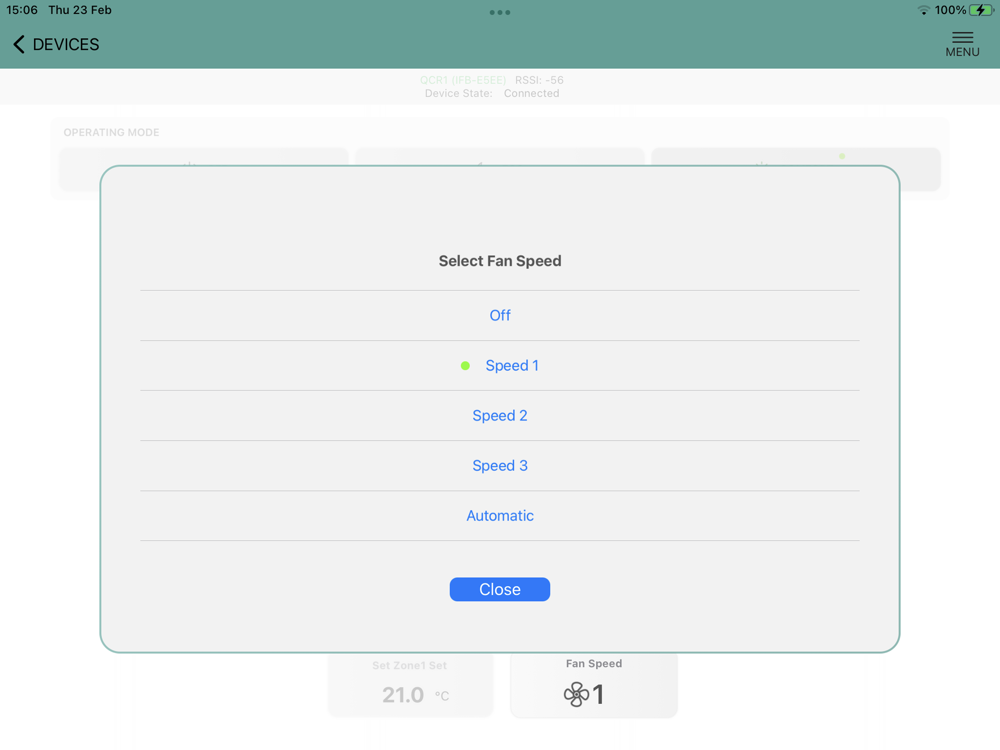The width and height of the screenshot is (1000, 750).
Task: Tap the Fan Speed tile behind dialog
Action: pyautogui.click(x=594, y=685)
